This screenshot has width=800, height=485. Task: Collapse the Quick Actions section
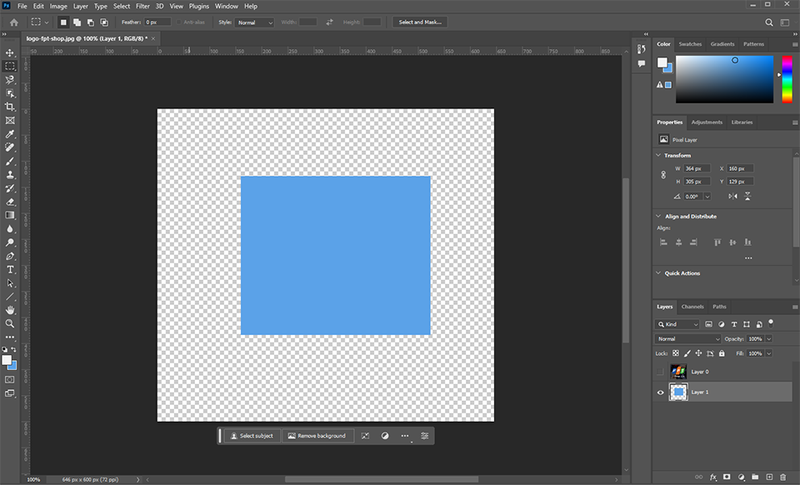click(x=658, y=273)
